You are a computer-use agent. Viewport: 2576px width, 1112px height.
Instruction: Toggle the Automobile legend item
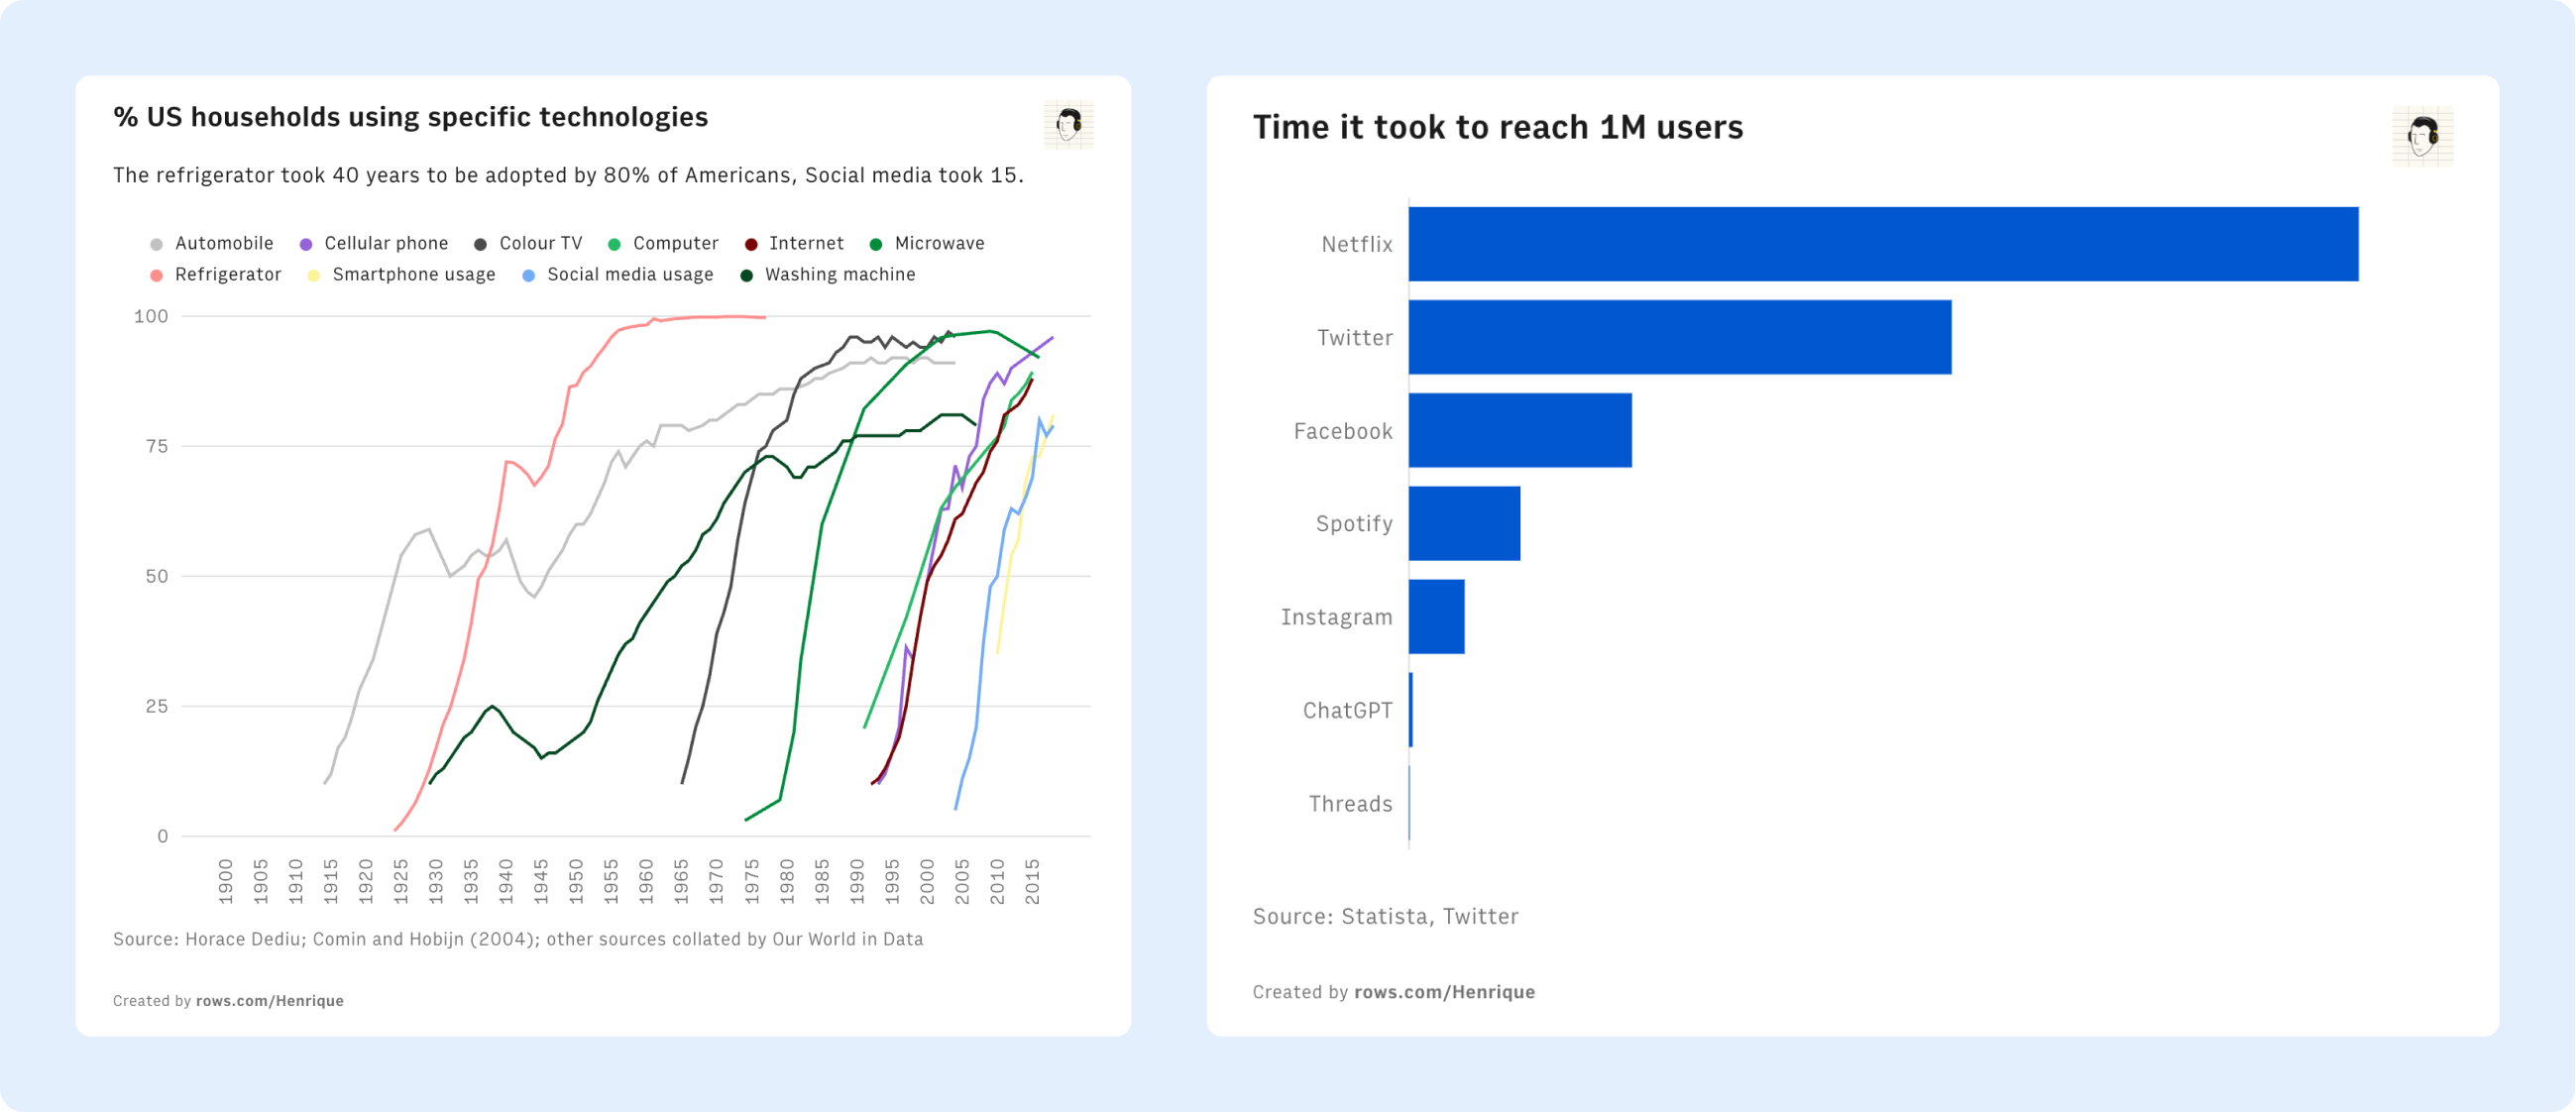tap(223, 243)
